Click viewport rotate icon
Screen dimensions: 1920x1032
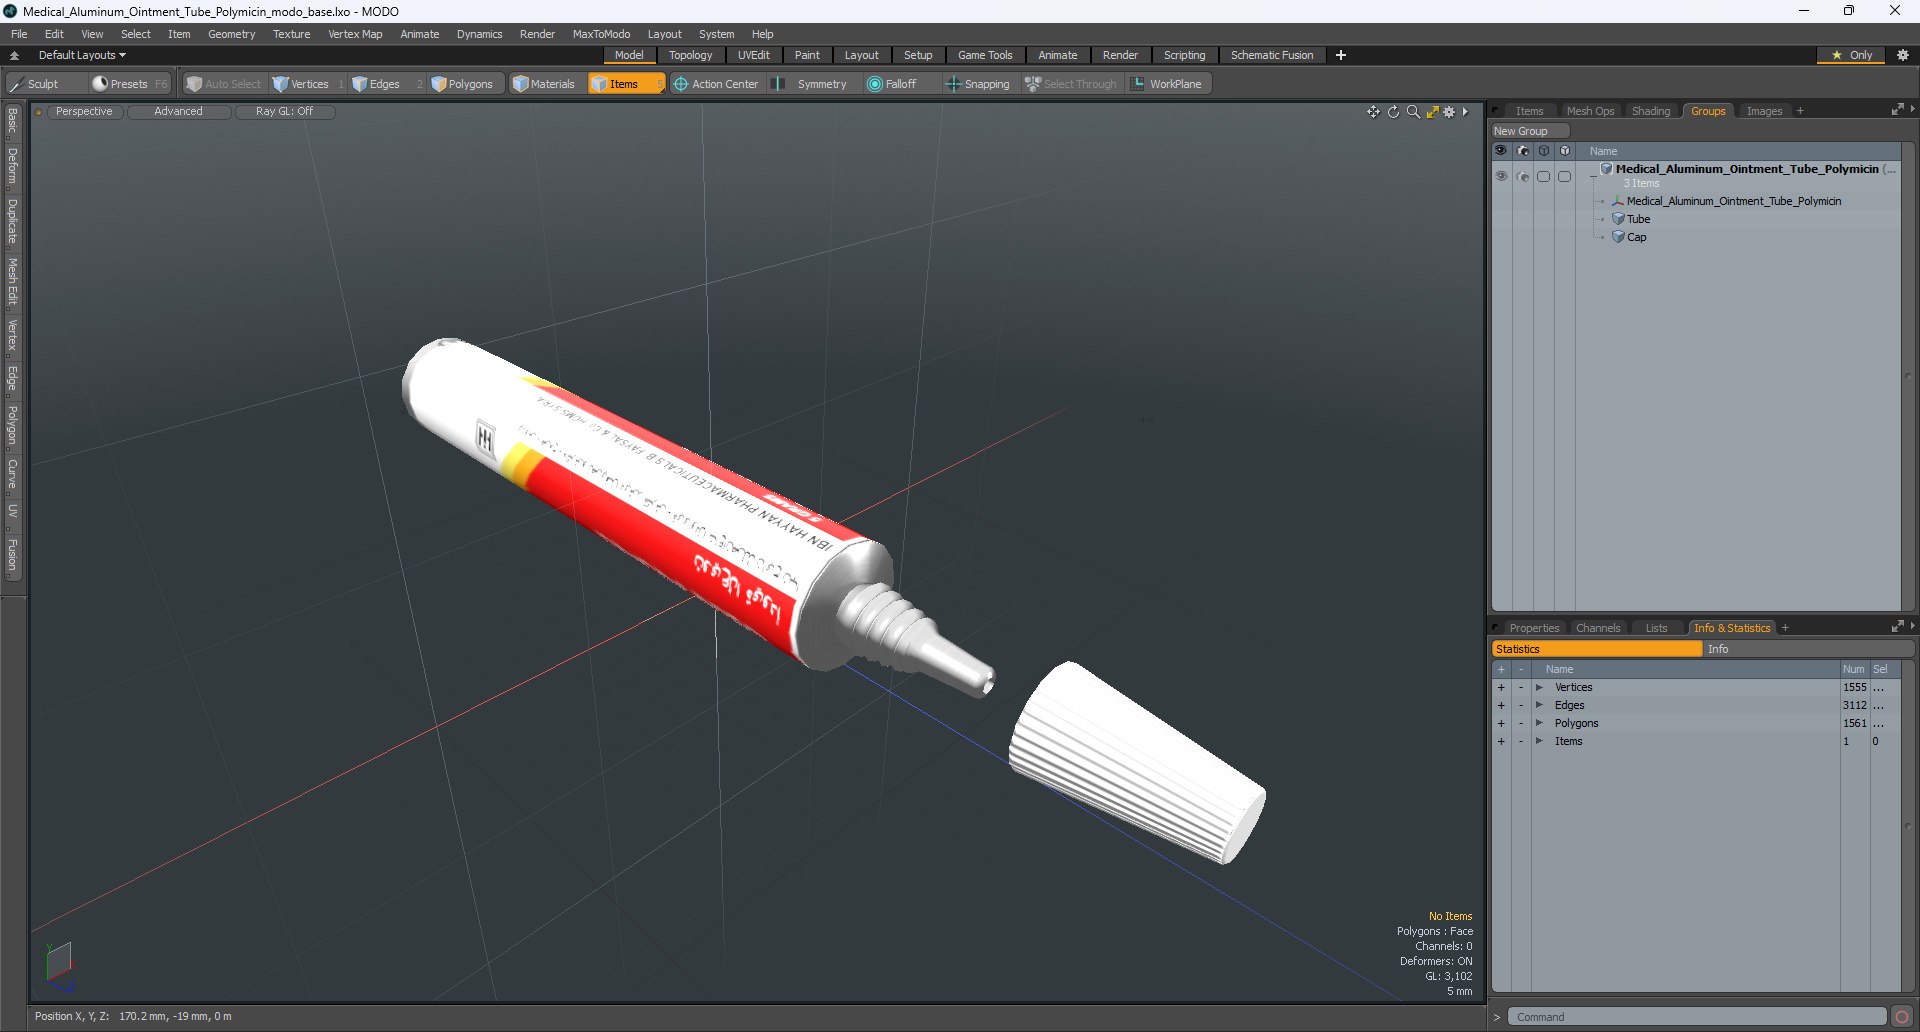click(x=1393, y=112)
